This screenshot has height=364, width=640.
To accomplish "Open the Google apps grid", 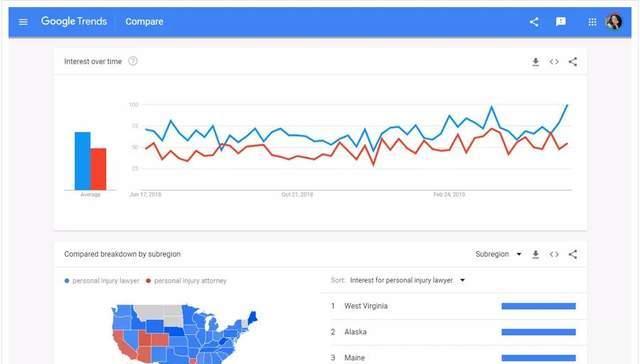I will tap(592, 22).
